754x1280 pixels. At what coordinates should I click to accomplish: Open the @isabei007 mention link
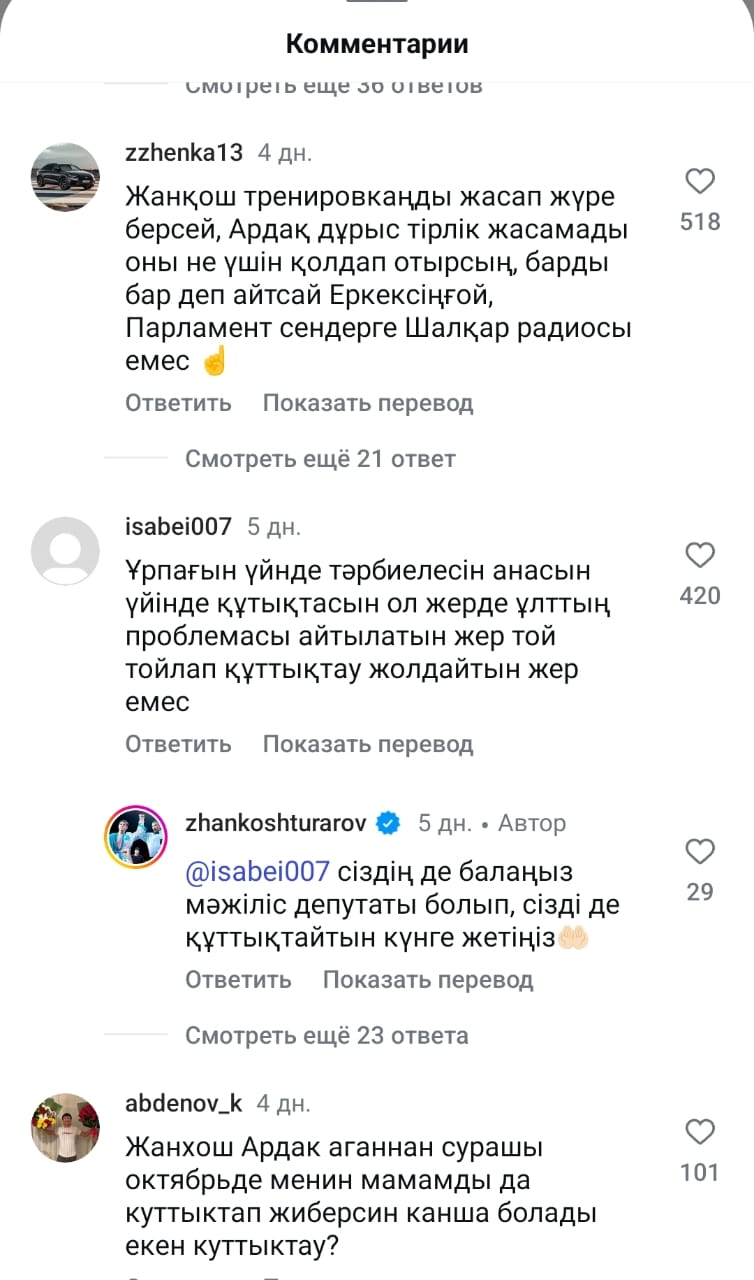pos(257,871)
